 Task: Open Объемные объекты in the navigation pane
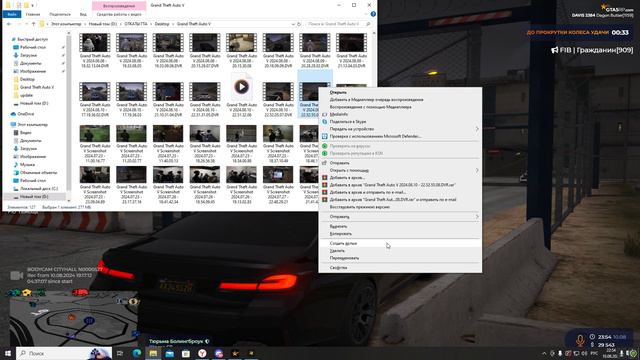pos(38,173)
